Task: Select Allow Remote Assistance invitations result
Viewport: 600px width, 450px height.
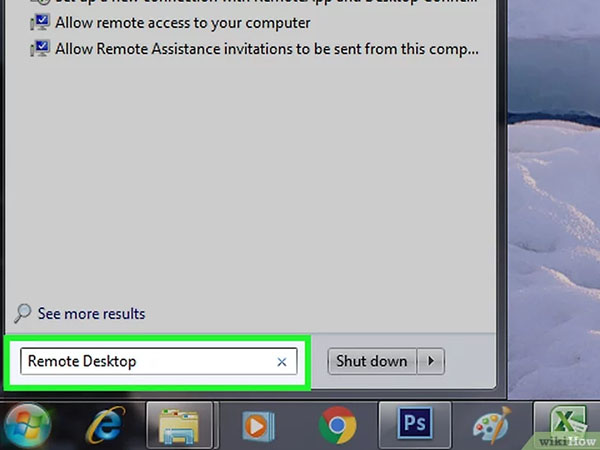Action: [267, 49]
